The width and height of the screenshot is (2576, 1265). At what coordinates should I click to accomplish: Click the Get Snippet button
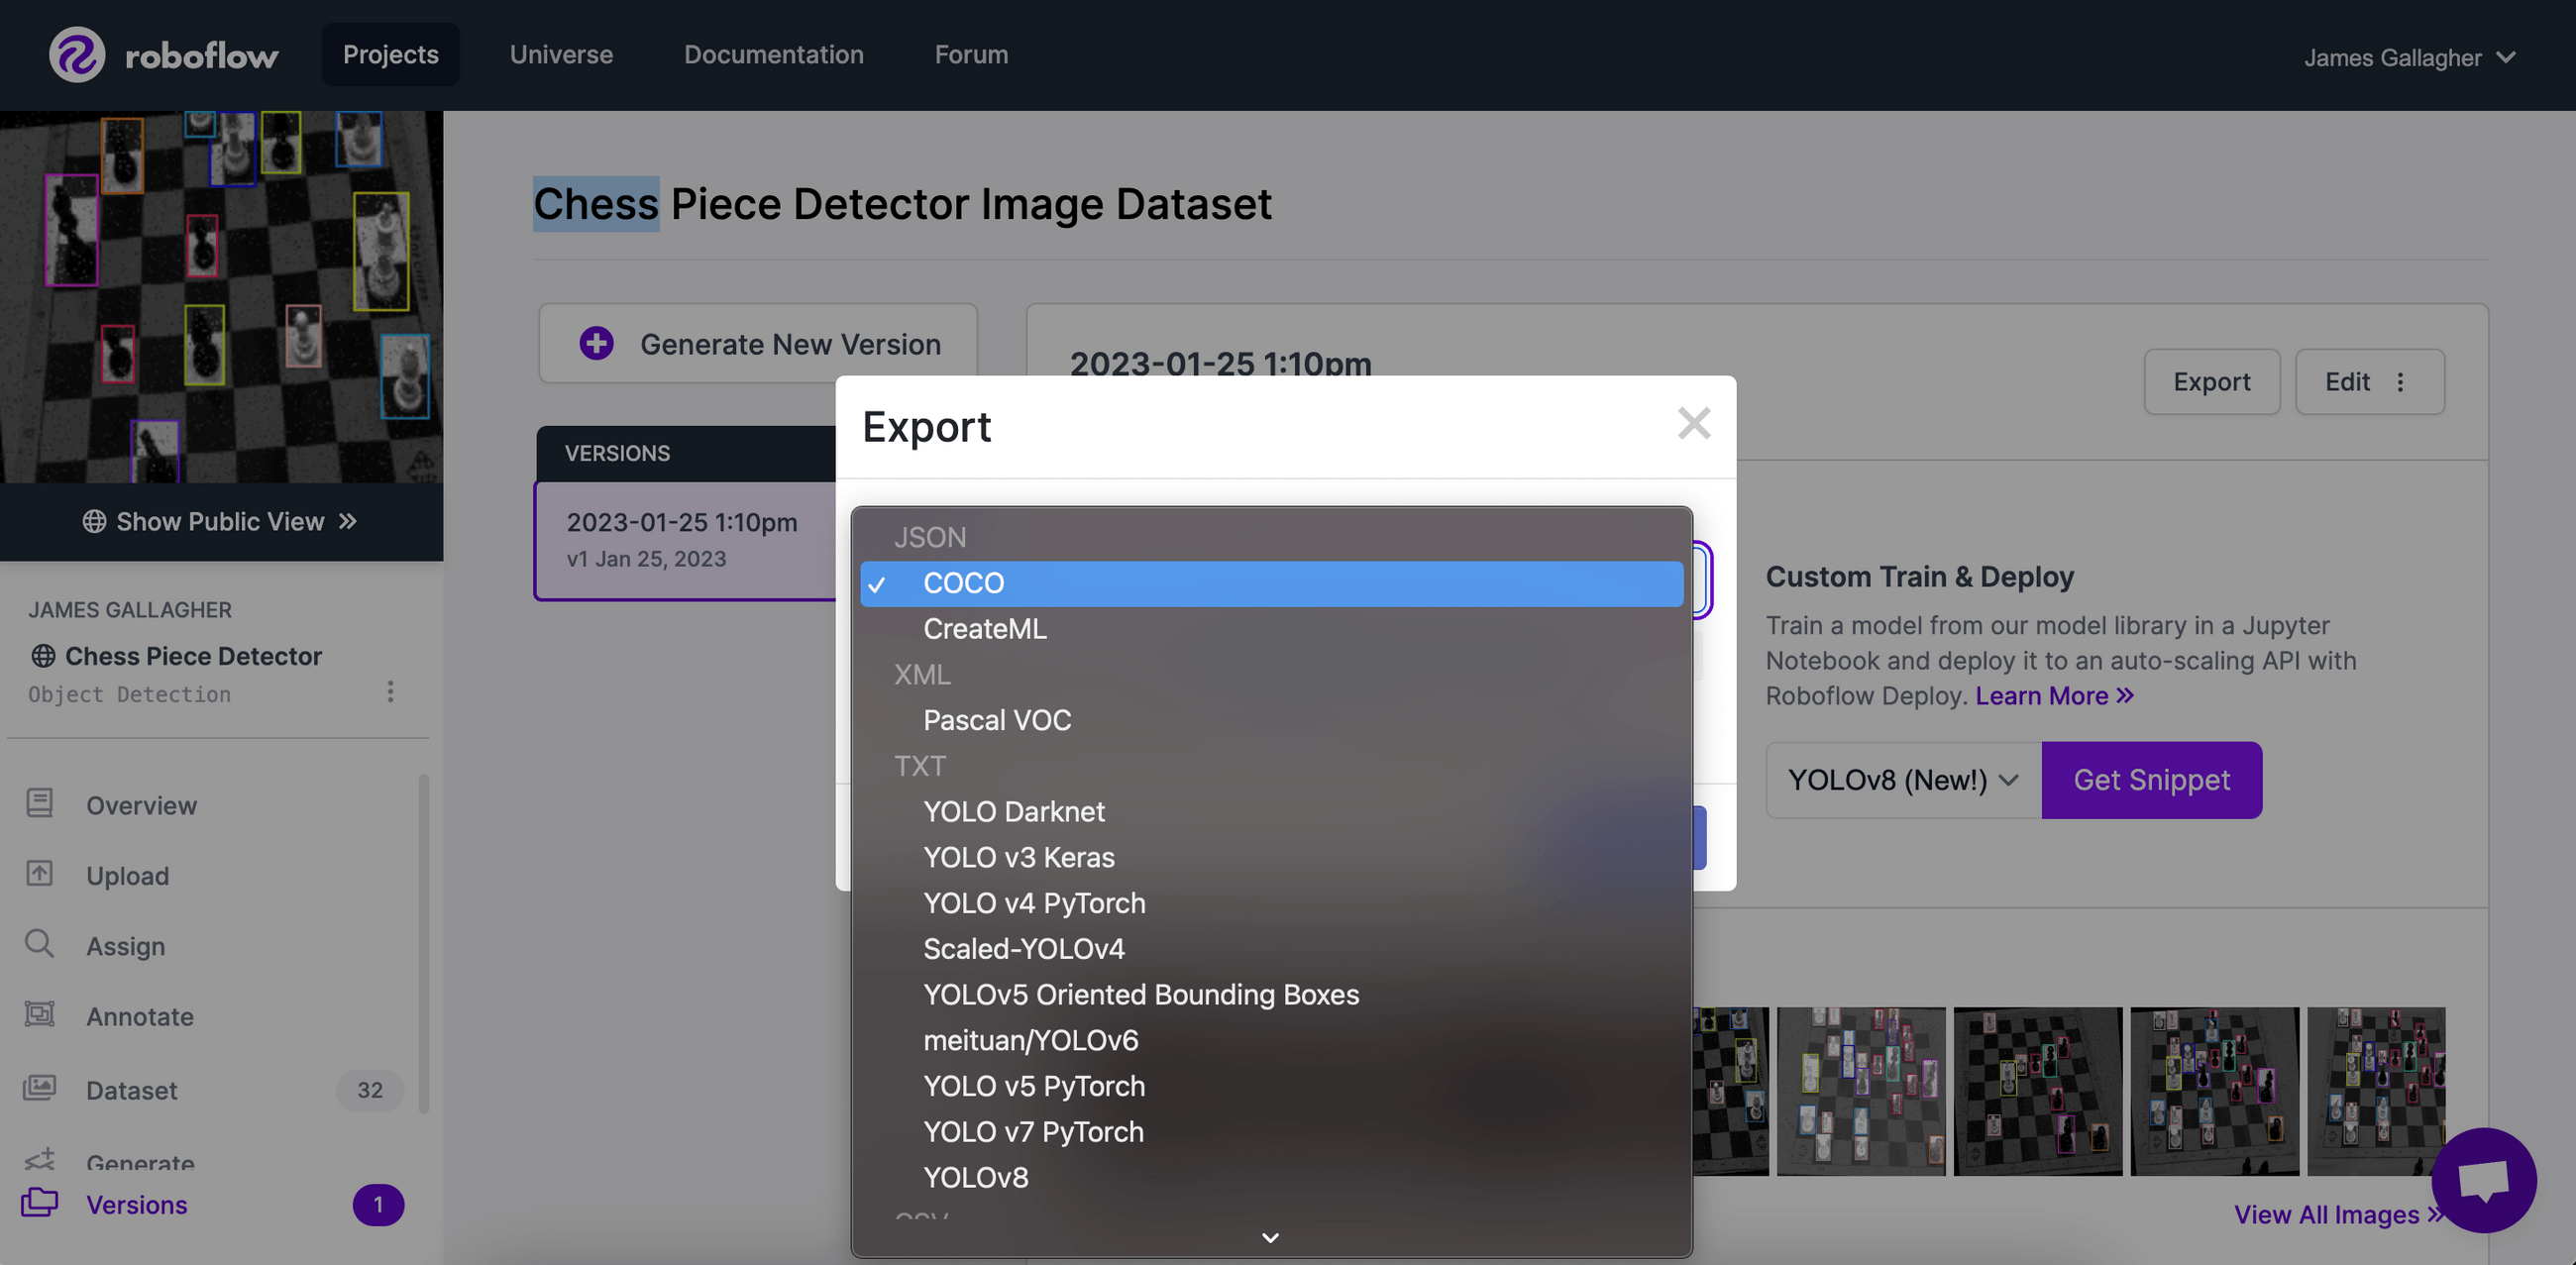[2151, 780]
